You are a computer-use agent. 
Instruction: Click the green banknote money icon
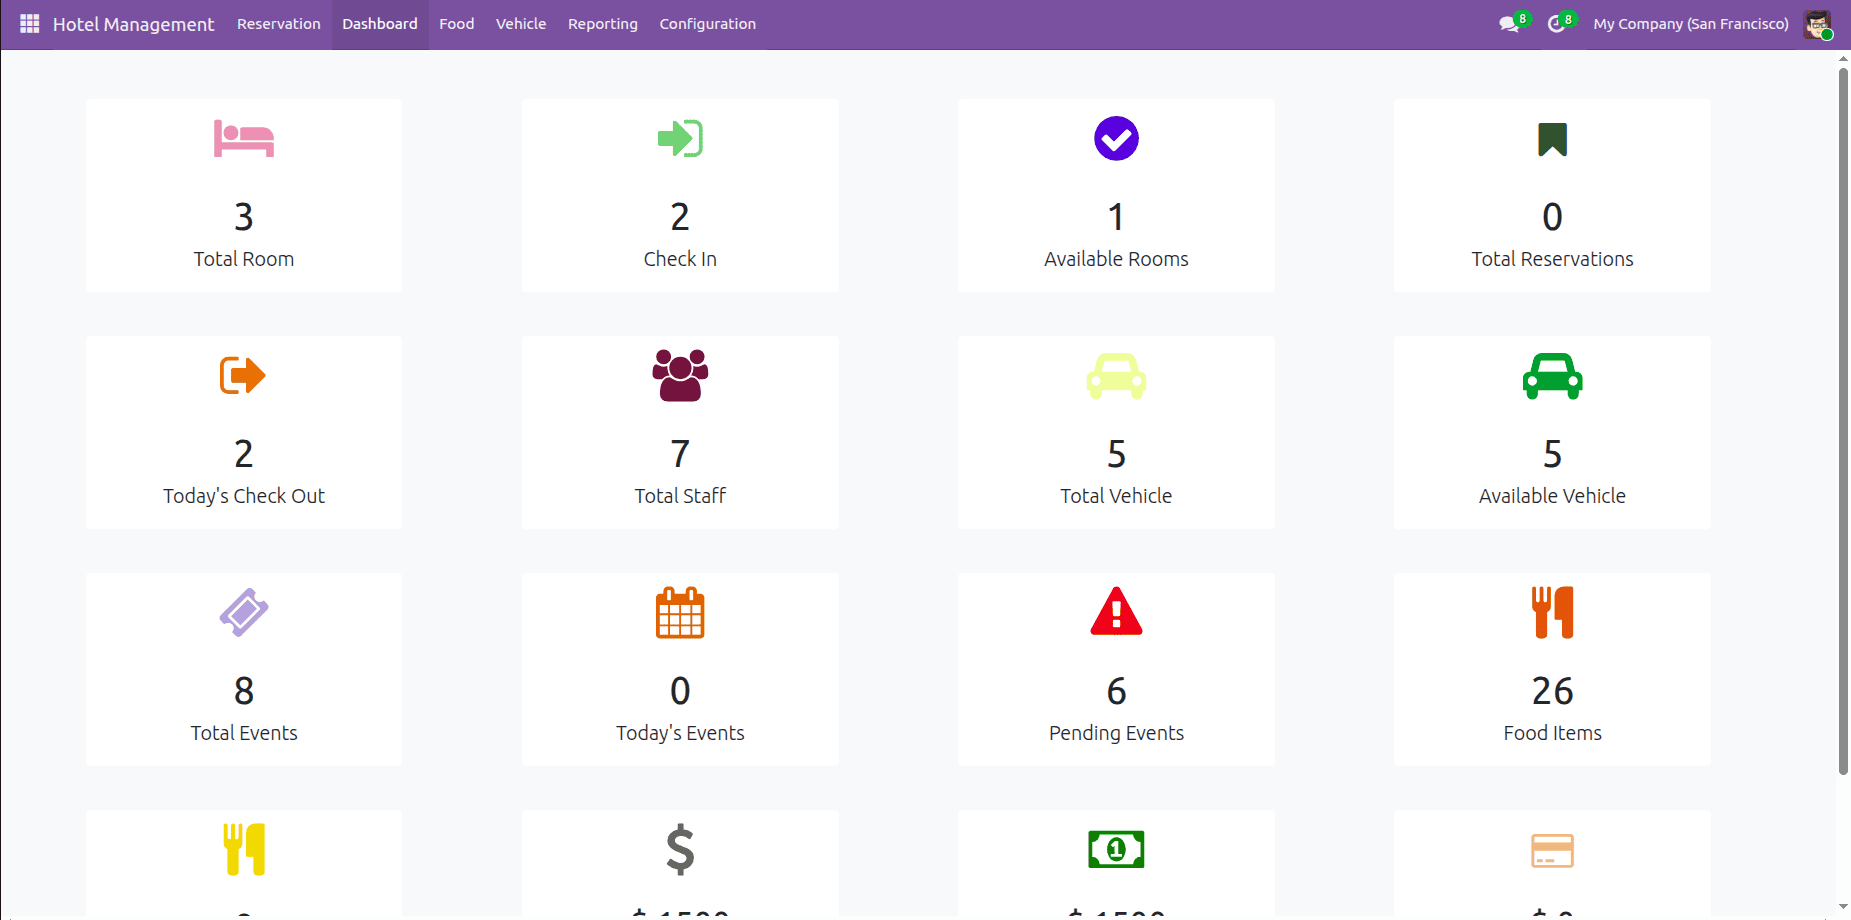pos(1116,850)
